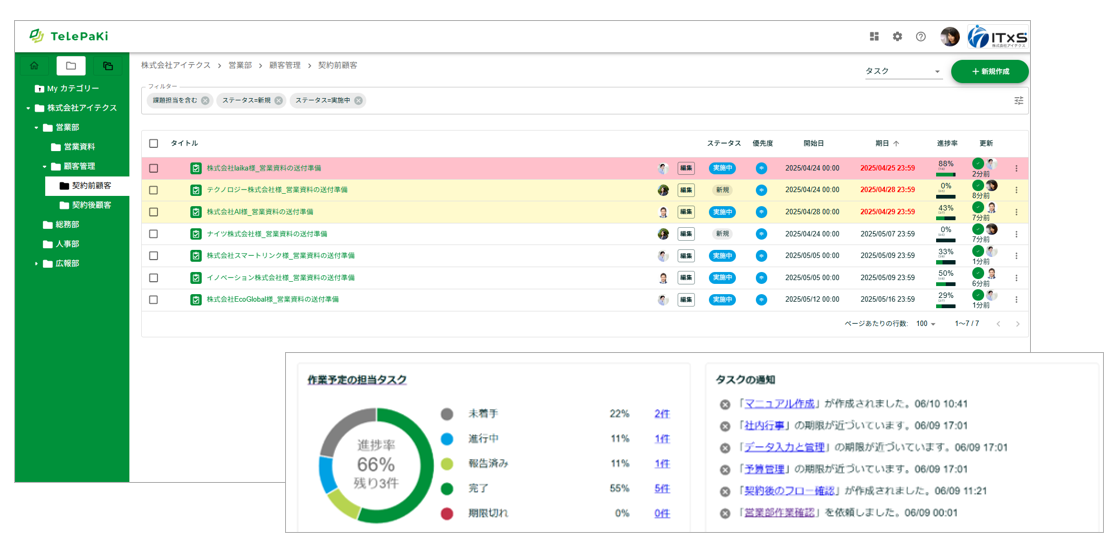Check the 株式会社laika様 task checkbox
This screenshot has height=546, width=1112.
point(153,168)
